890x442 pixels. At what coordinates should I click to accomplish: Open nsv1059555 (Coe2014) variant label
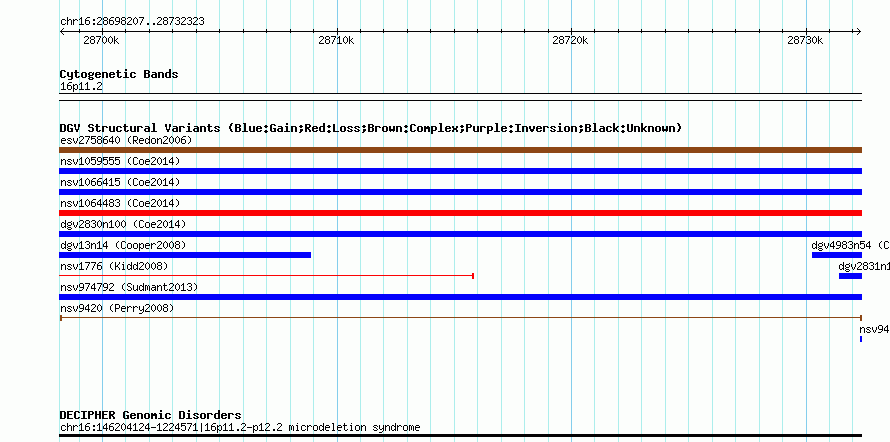(x=120, y=161)
